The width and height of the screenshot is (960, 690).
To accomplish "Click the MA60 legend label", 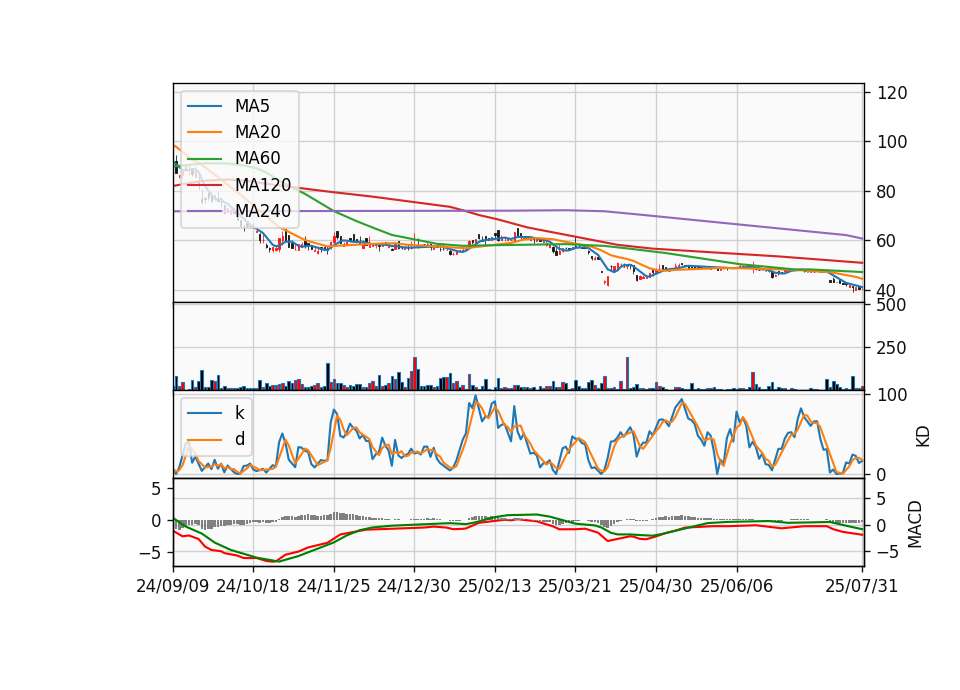I will pos(257,158).
